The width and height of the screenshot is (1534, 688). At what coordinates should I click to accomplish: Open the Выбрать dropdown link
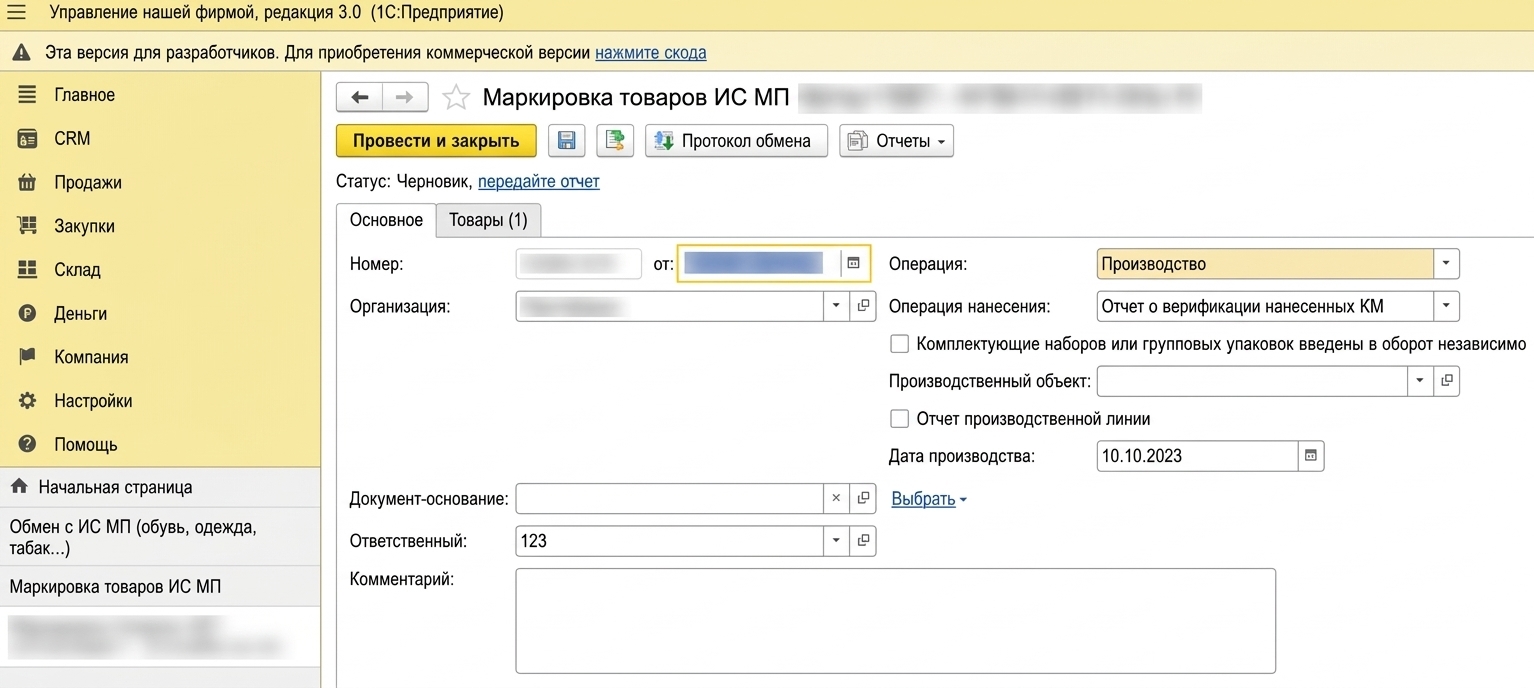929,499
